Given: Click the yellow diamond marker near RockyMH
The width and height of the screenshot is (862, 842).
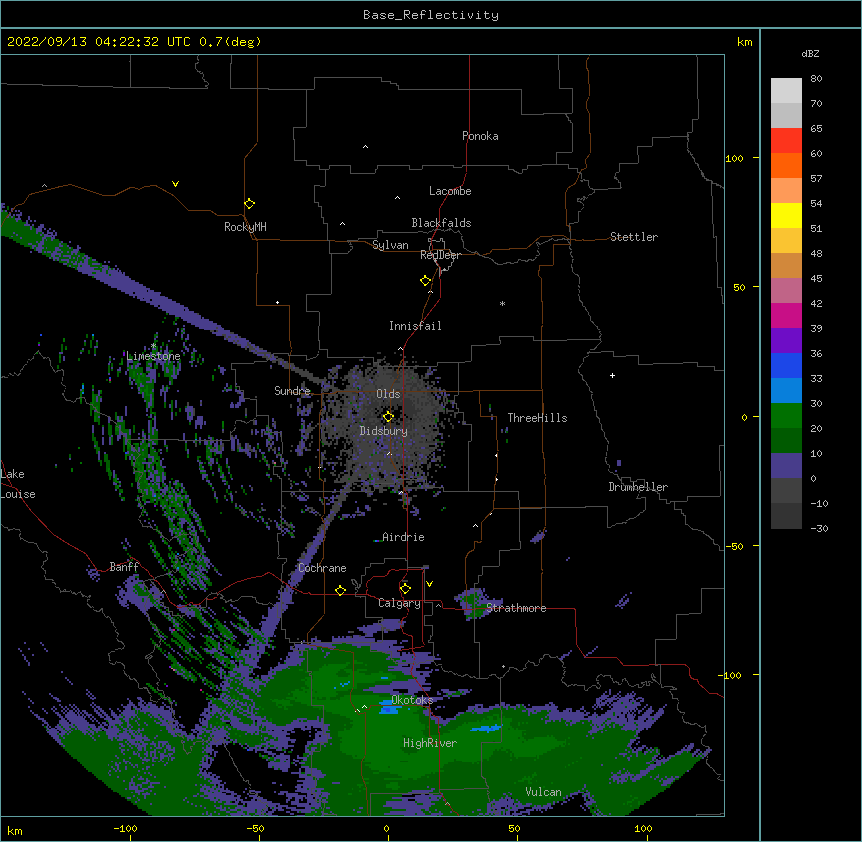Looking at the screenshot, I should 249,204.
